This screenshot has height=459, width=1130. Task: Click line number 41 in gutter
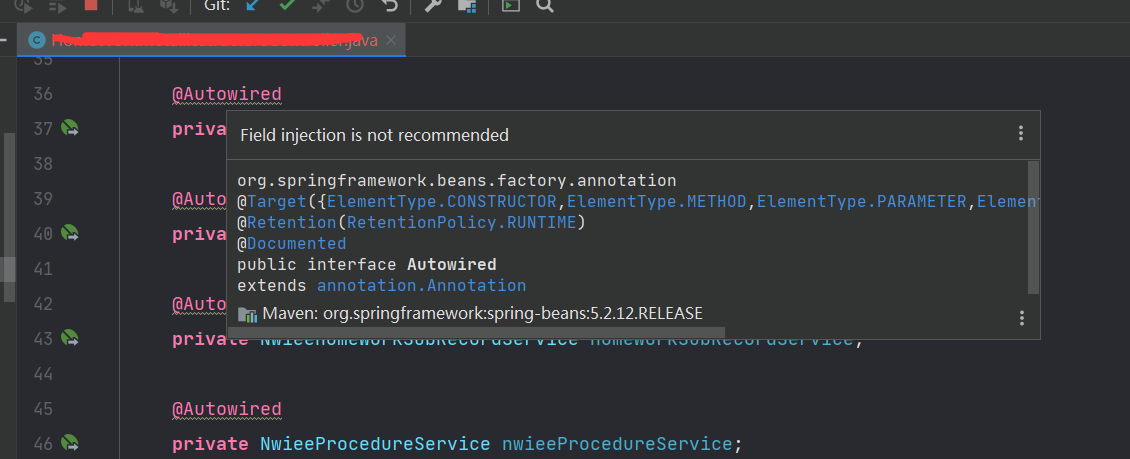[x=43, y=269]
